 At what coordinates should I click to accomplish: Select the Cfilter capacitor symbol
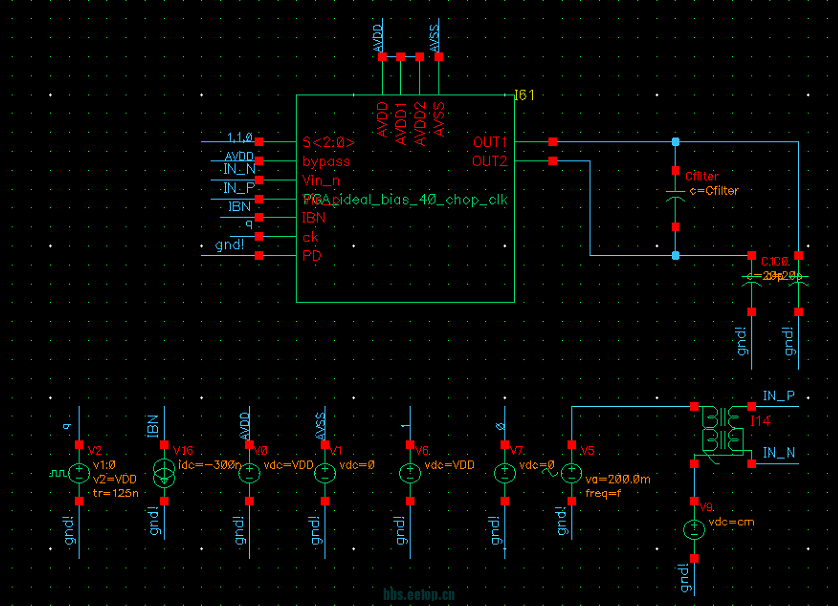675,199
